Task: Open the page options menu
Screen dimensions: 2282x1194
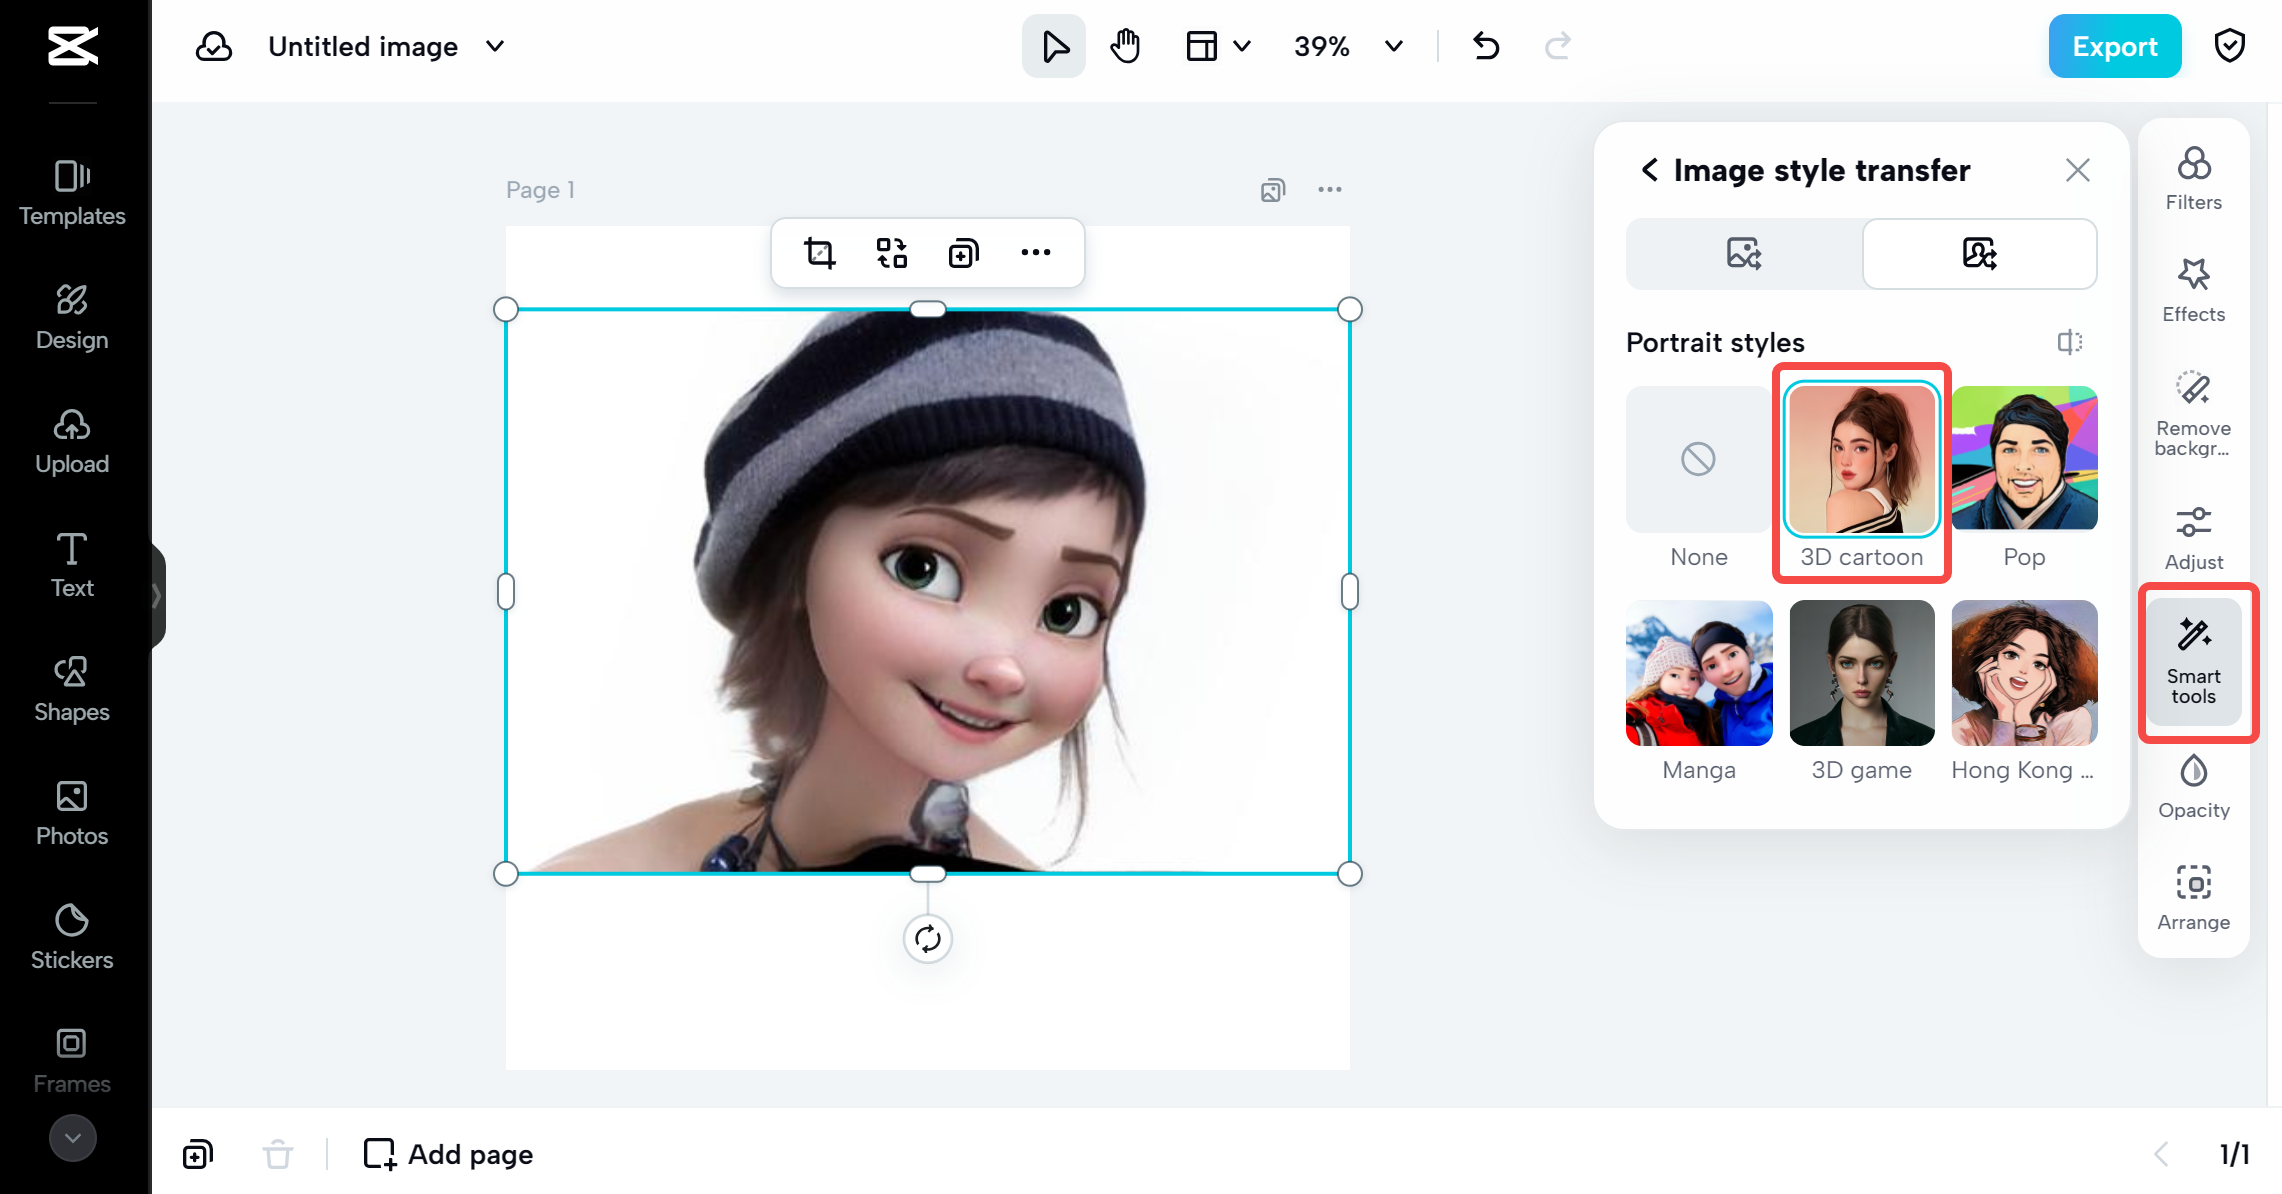Action: 1330,189
